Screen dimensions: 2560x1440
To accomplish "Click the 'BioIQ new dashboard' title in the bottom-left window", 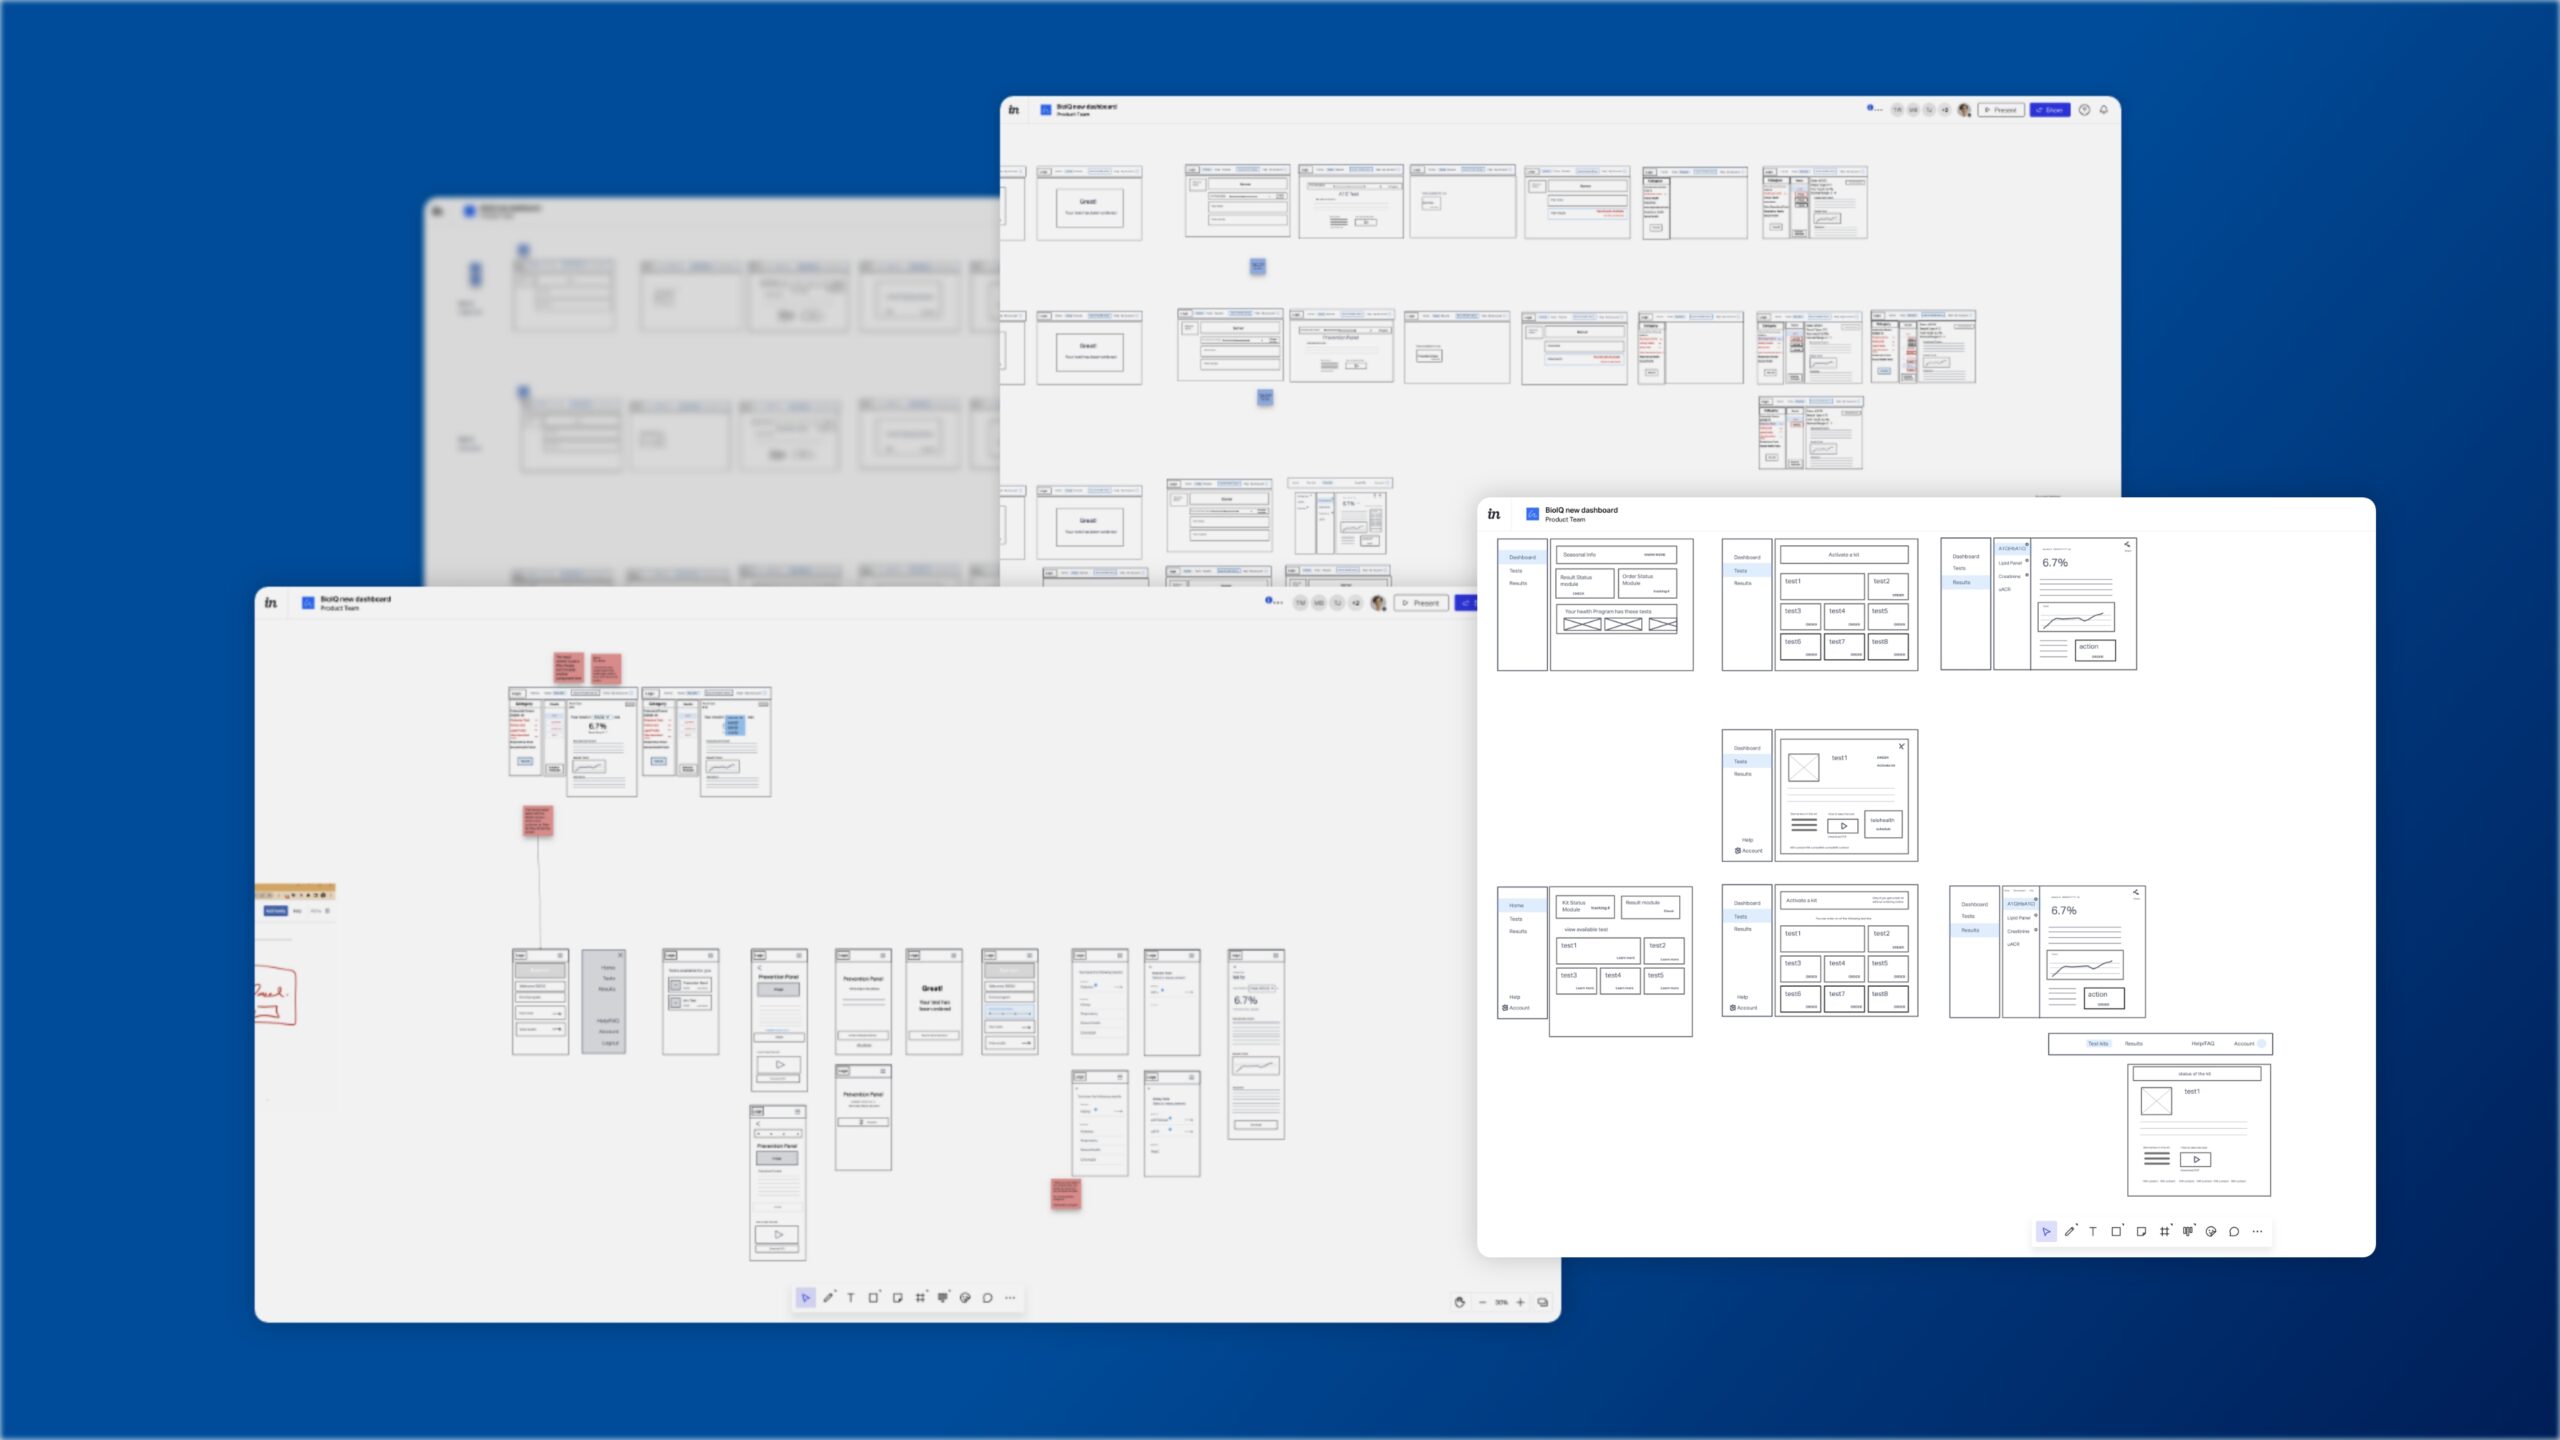I will click(355, 599).
